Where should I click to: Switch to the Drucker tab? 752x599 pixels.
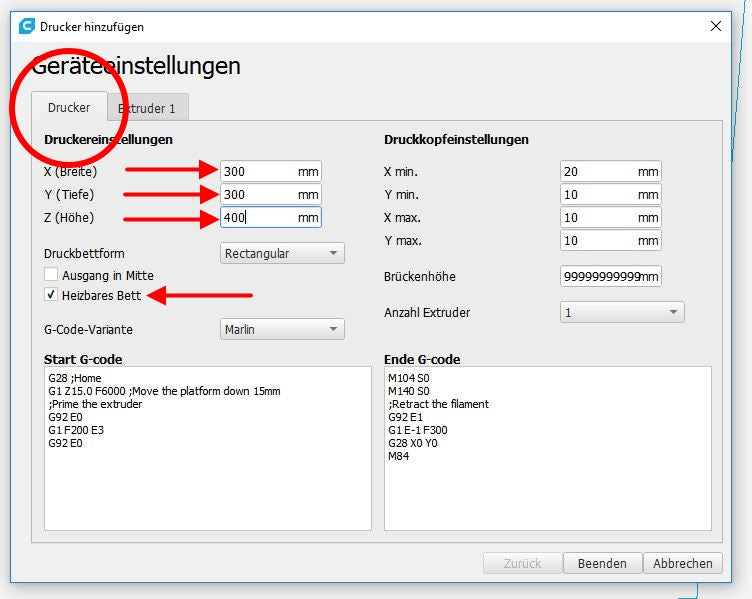(x=69, y=107)
